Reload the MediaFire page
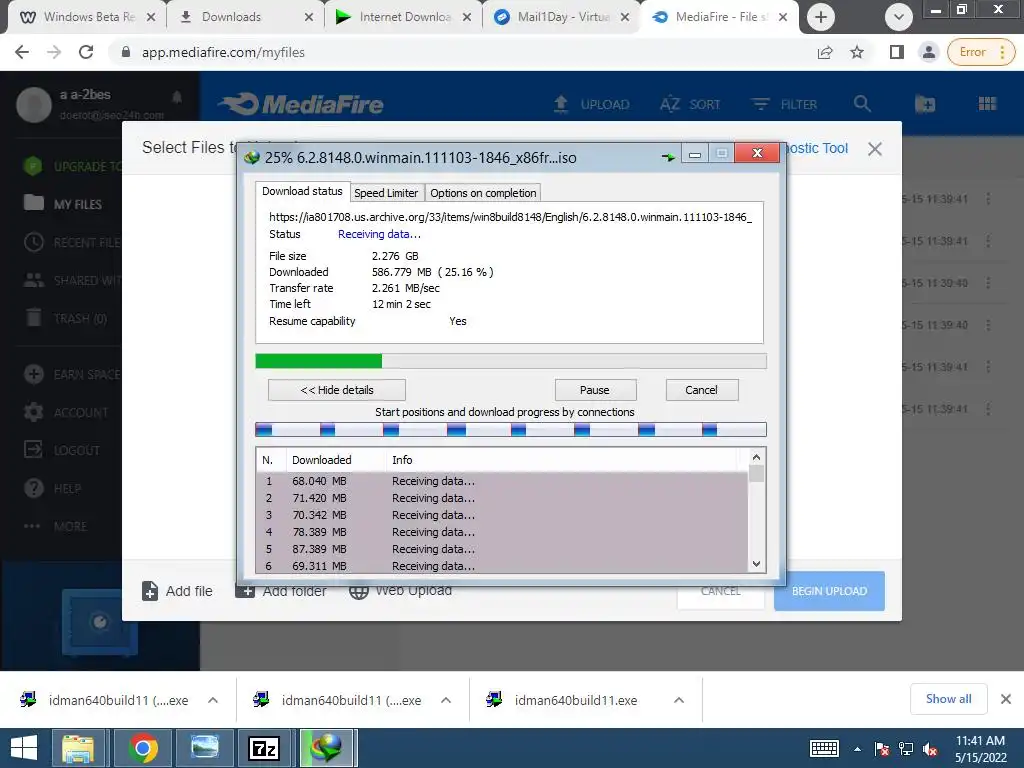Image resolution: width=1024 pixels, height=768 pixels. pos(86,52)
